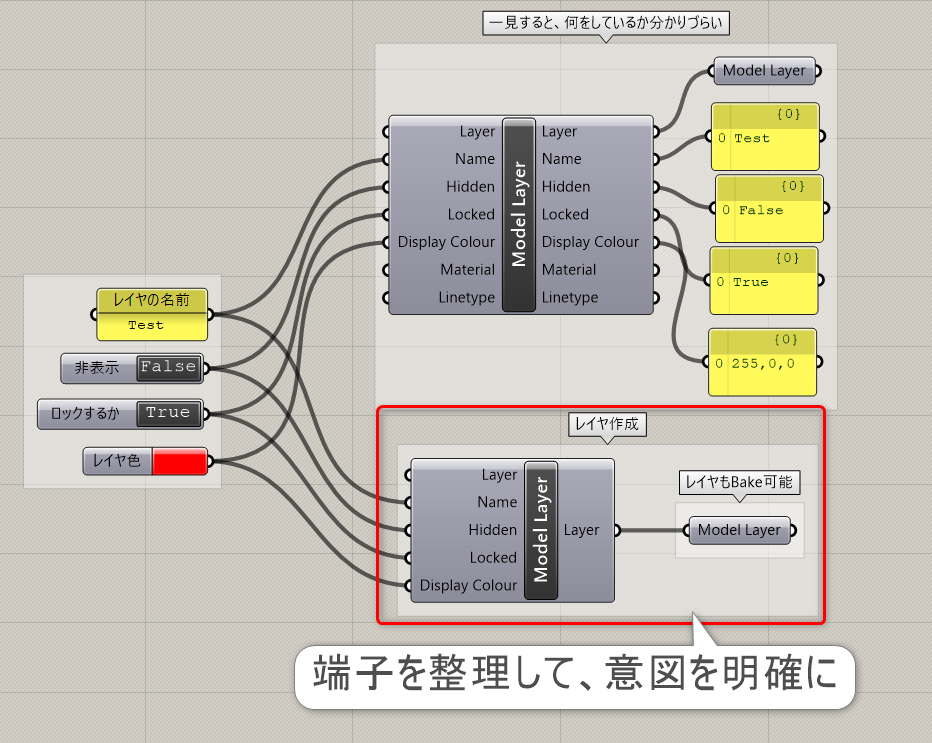Select the output panel showing 0 True
This screenshot has width=932, height=743.
tap(764, 281)
